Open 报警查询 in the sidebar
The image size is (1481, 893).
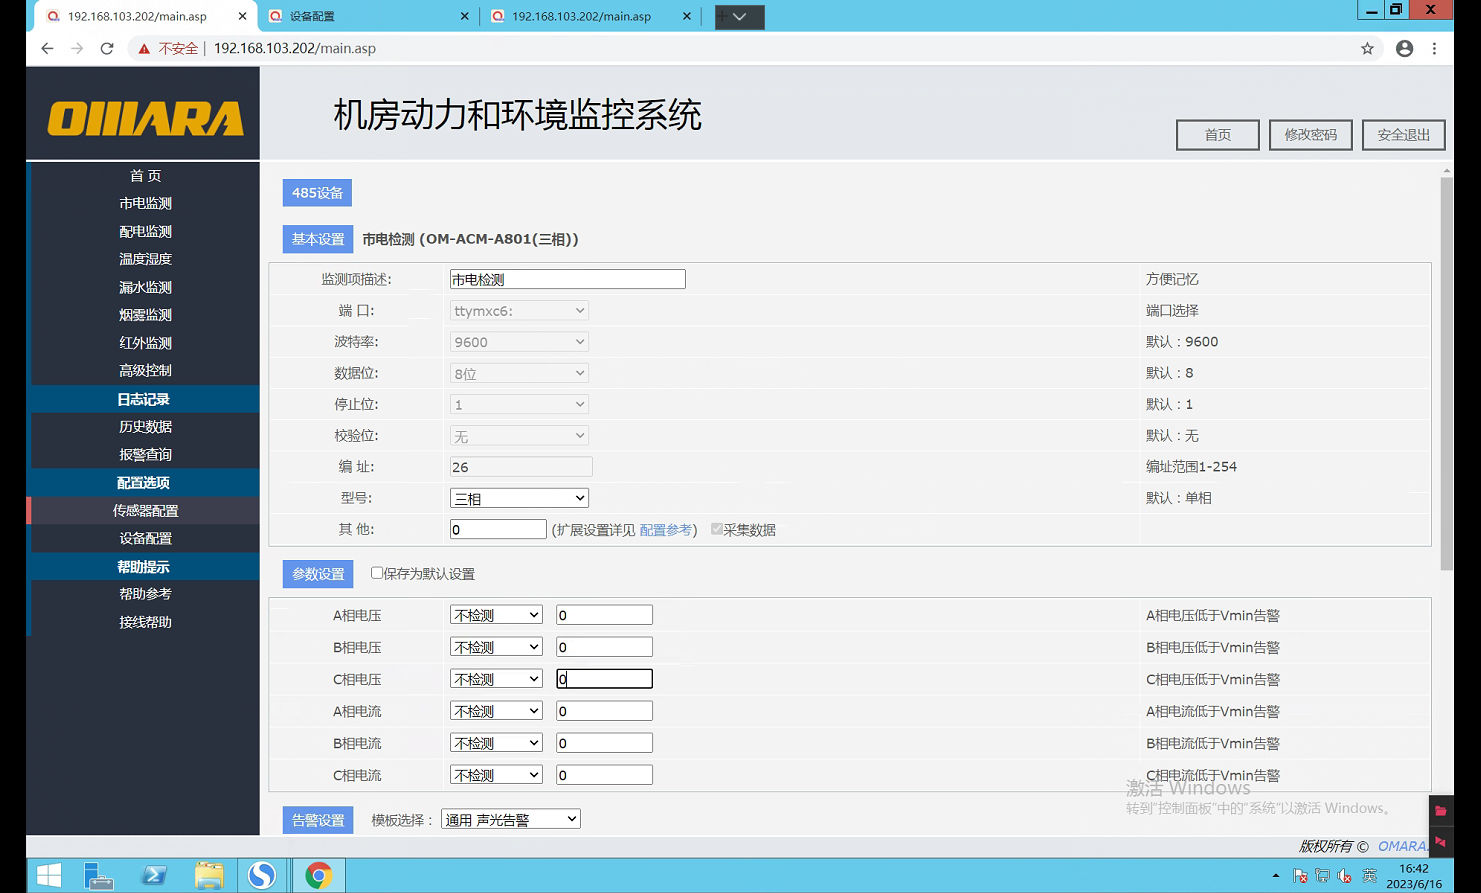coord(145,454)
